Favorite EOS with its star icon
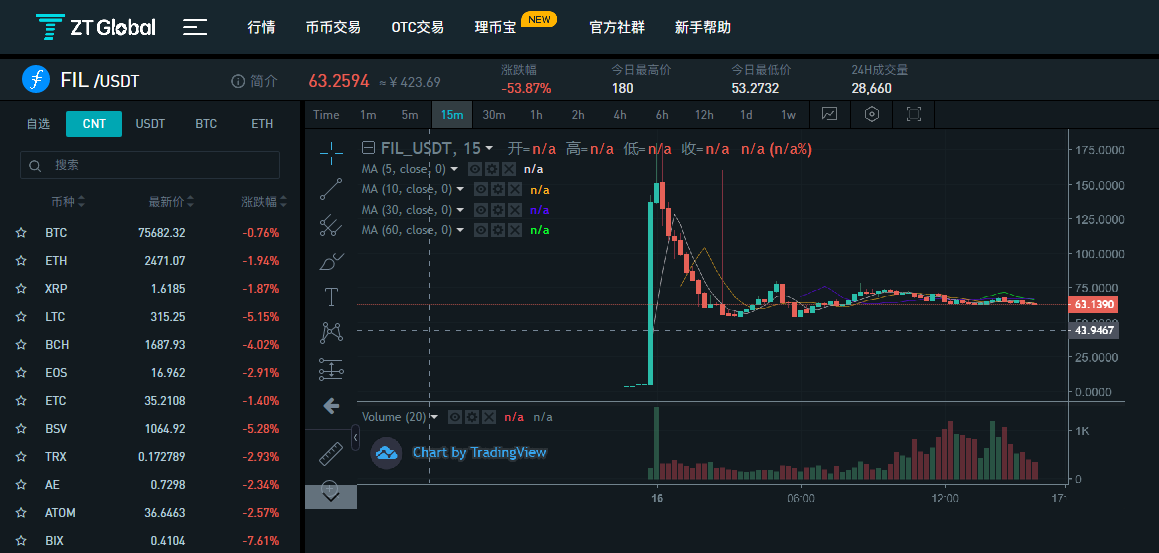The image size is (1159, 553). click(21, 373)
